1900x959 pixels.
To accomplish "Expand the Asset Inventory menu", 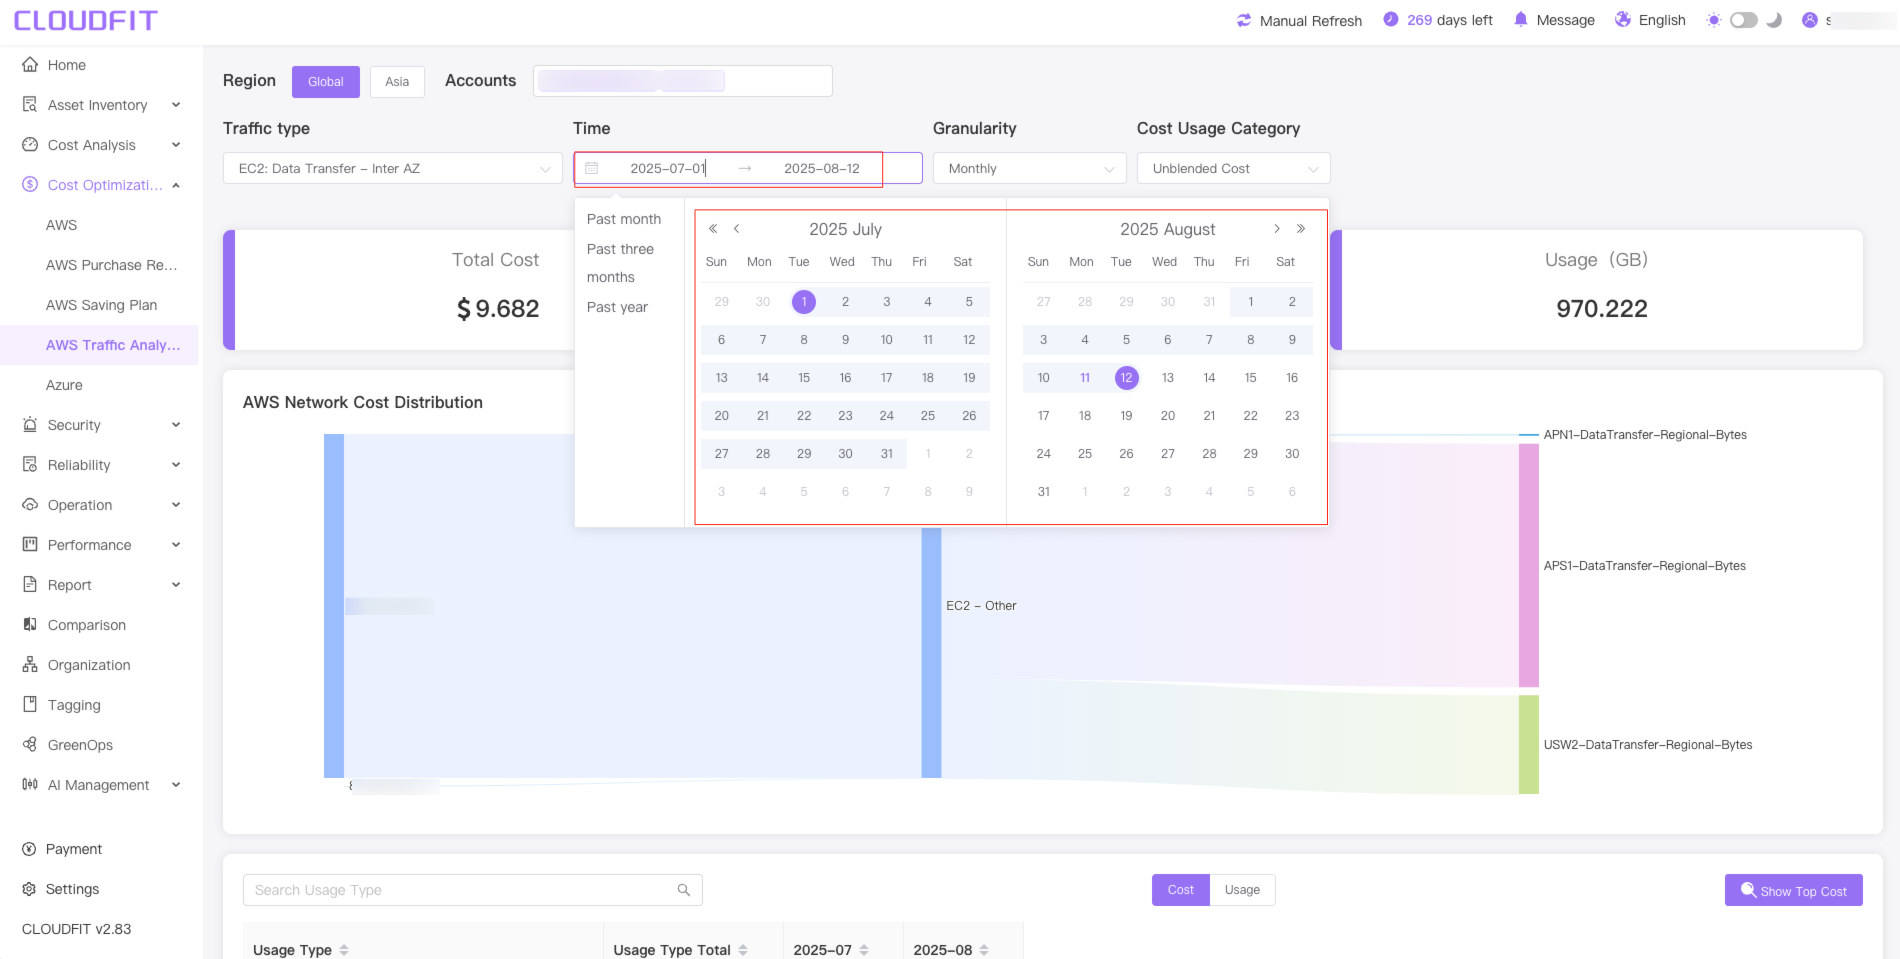I will (x=176, y=105).
